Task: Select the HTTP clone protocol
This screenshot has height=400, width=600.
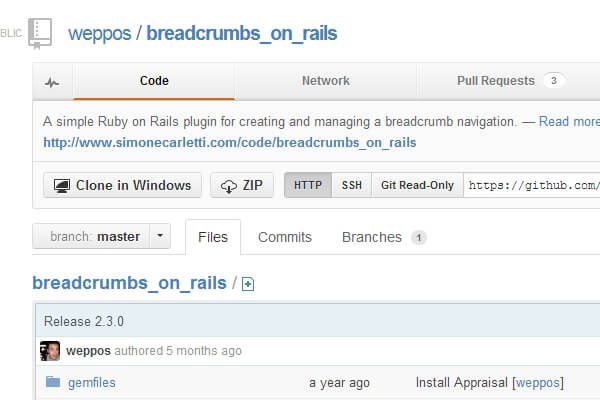Action: [x=308, y=185]
